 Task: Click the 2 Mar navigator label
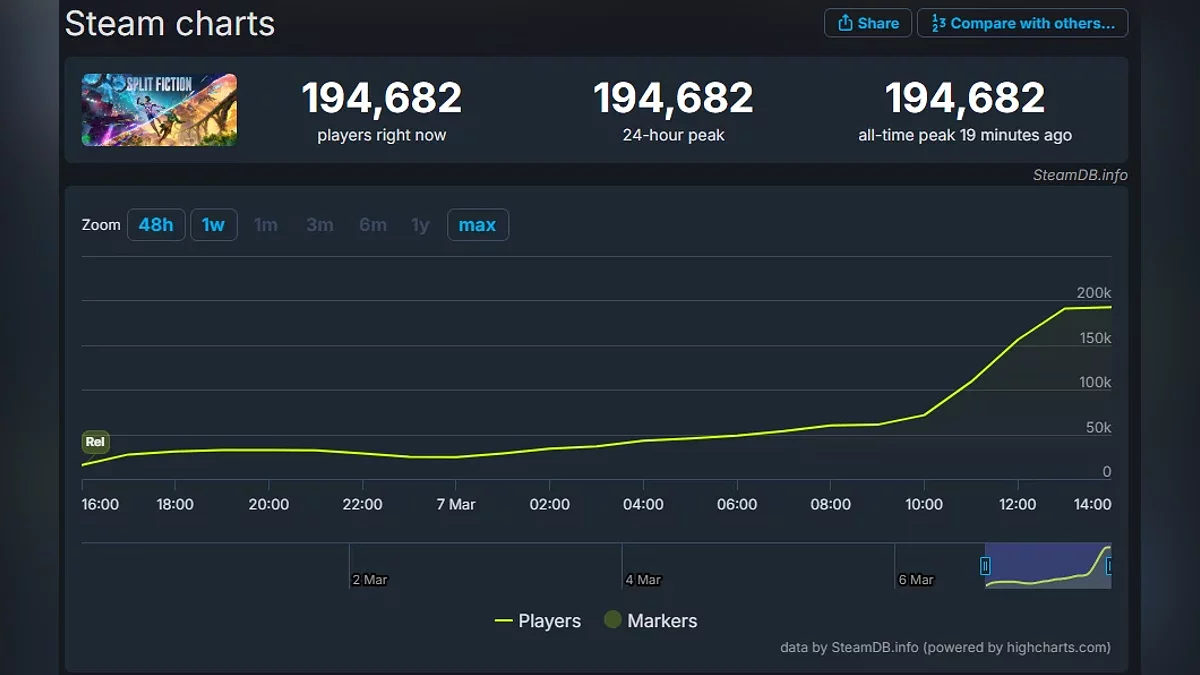370,580
